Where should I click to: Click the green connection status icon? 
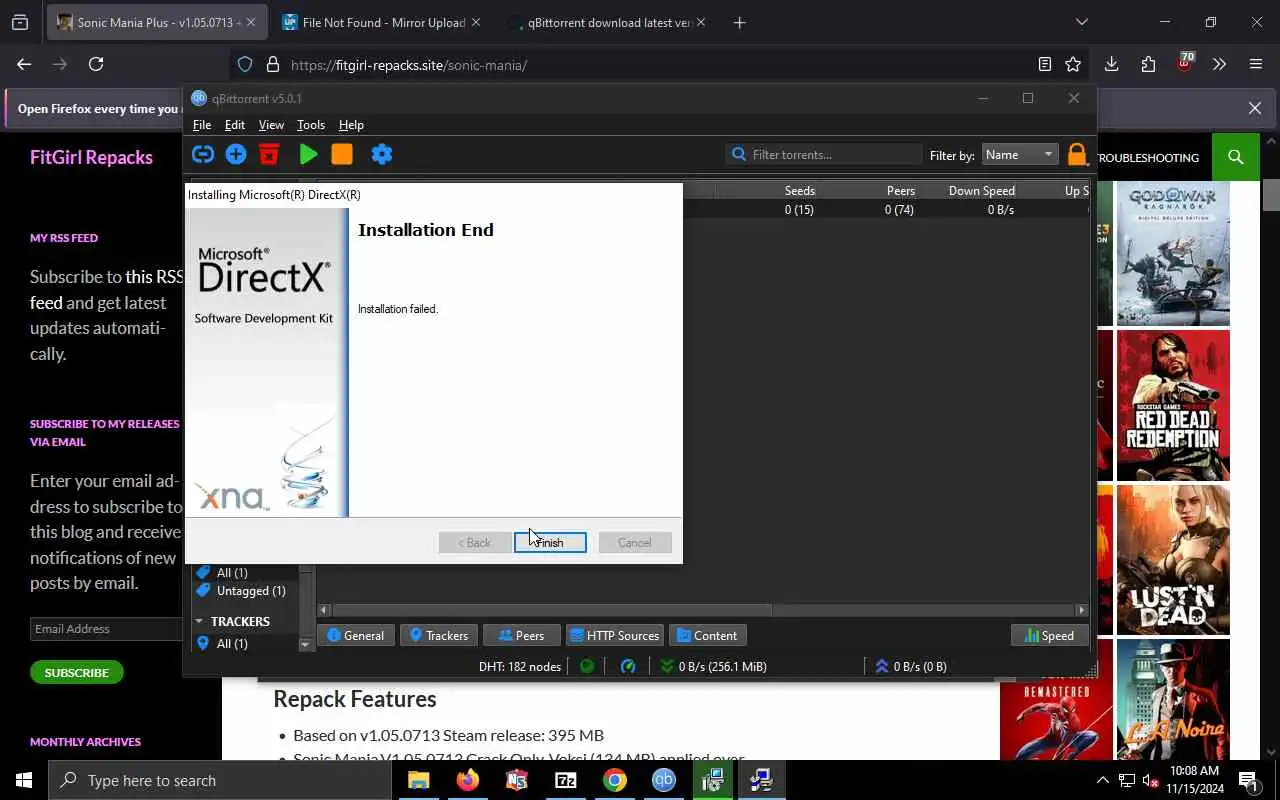pyautogui.click(x=587, y=666)
